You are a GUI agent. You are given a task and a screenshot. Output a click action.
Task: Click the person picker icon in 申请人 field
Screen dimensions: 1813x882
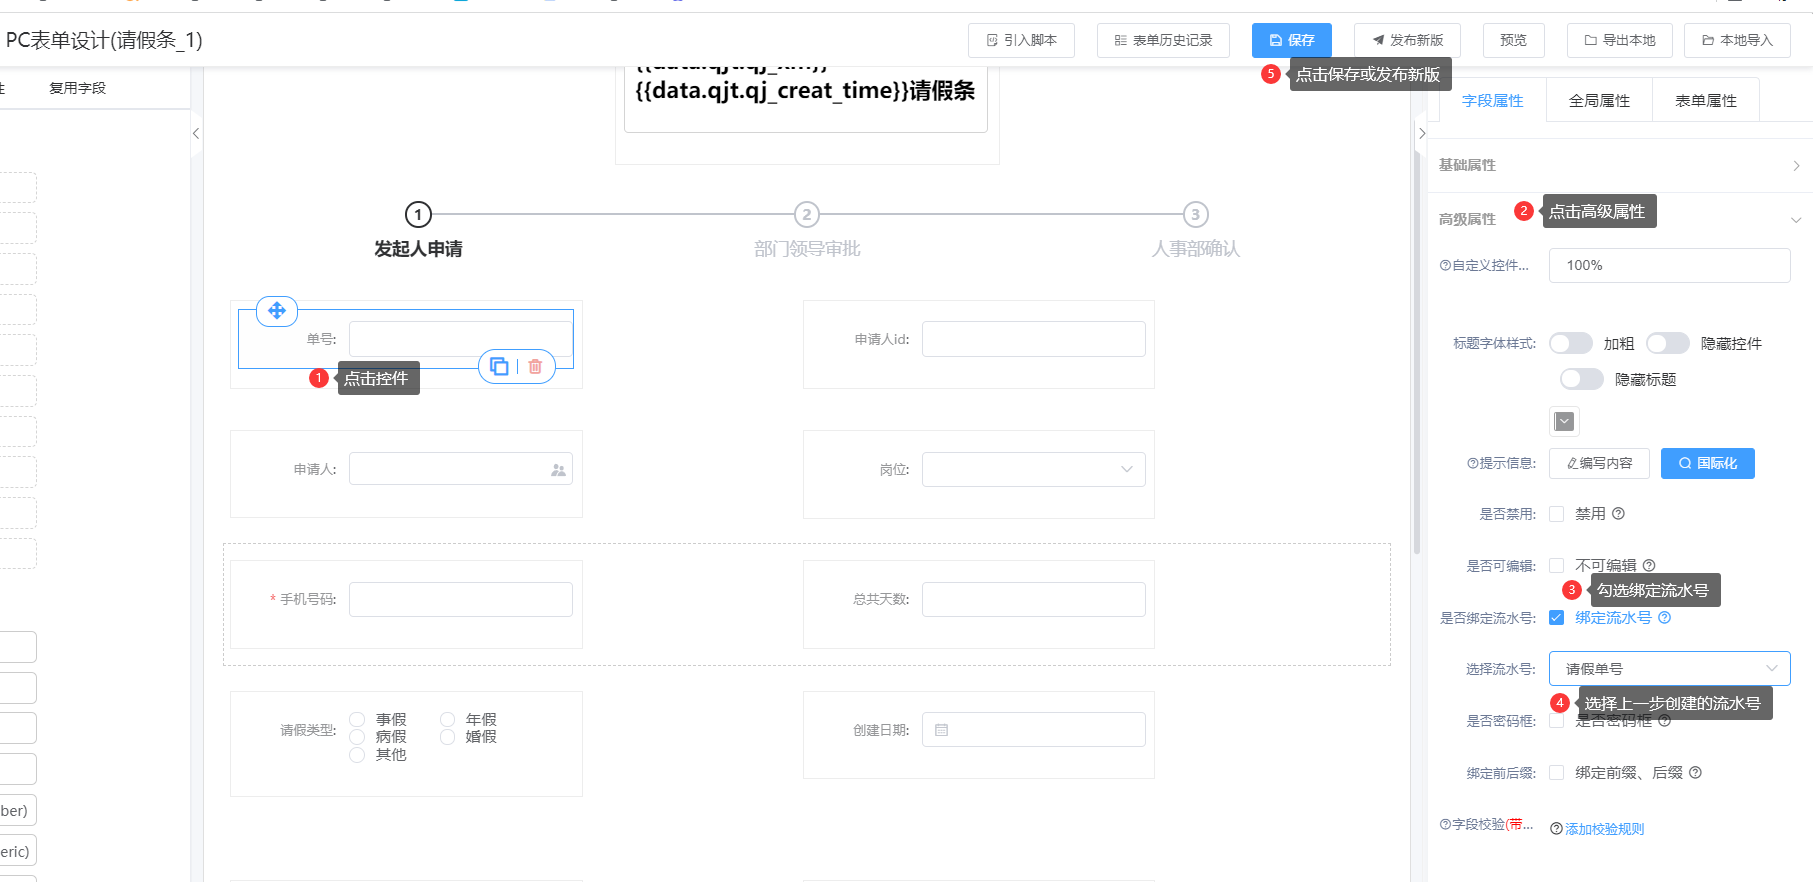558,470
